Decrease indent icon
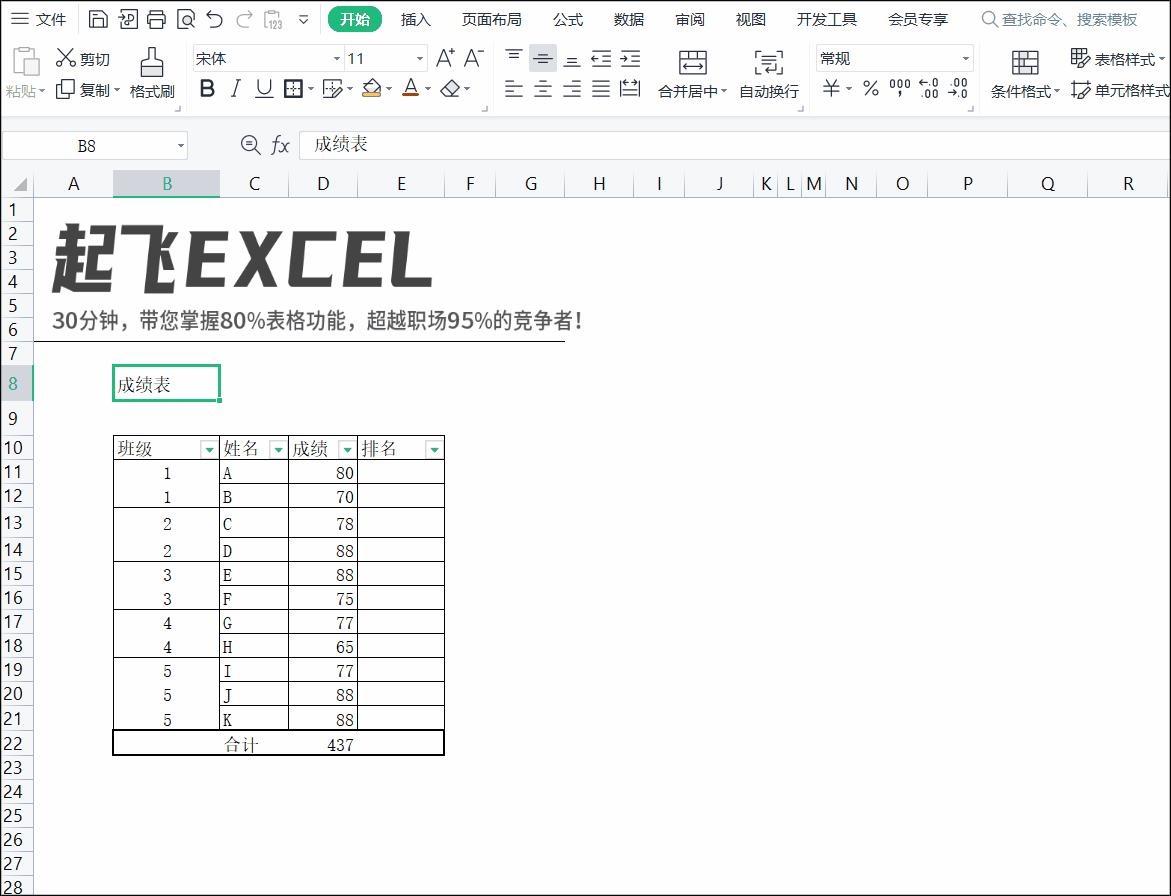Screen dimensions: 1171x896 pos(600,58)
